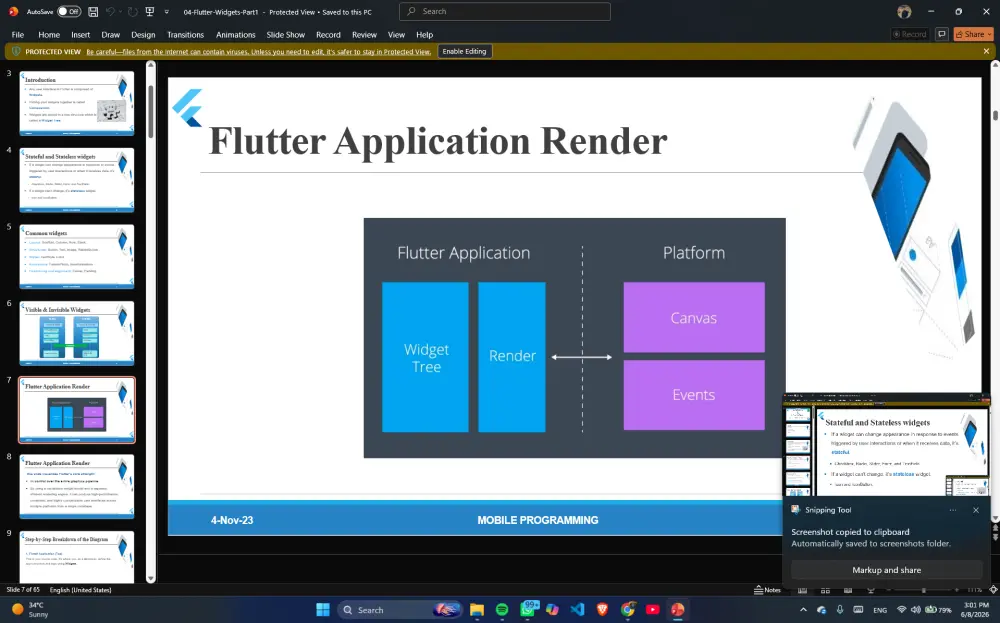
Task: Select the Animations tab
Action: (x=235, y=34)
